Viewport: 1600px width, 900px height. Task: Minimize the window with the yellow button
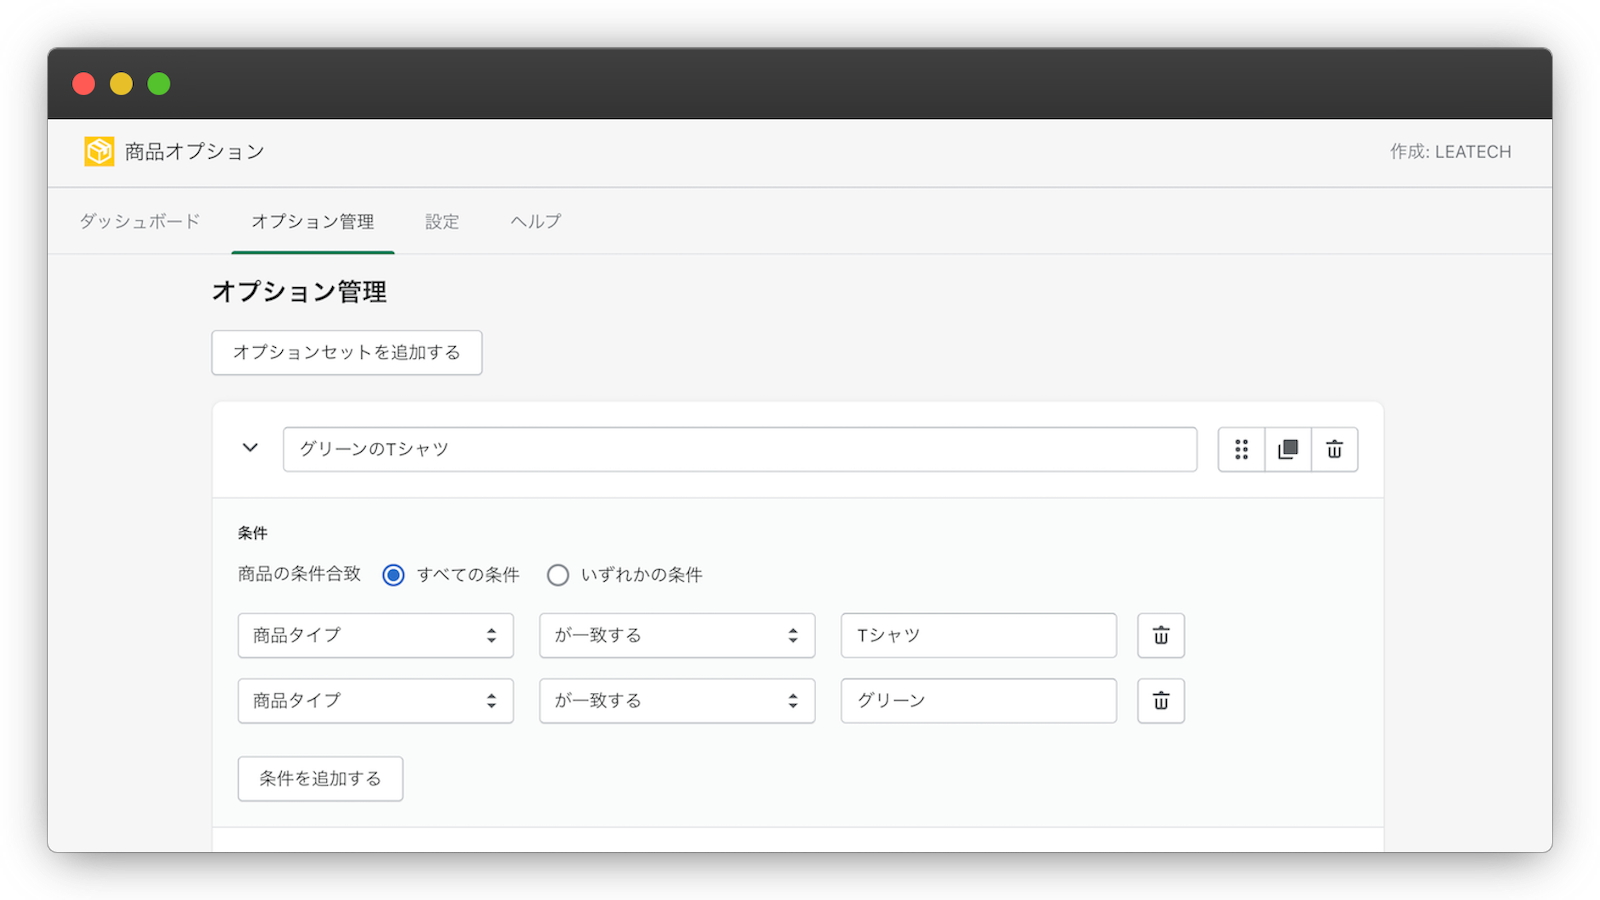pyautogui.click(x=121, y=84)
